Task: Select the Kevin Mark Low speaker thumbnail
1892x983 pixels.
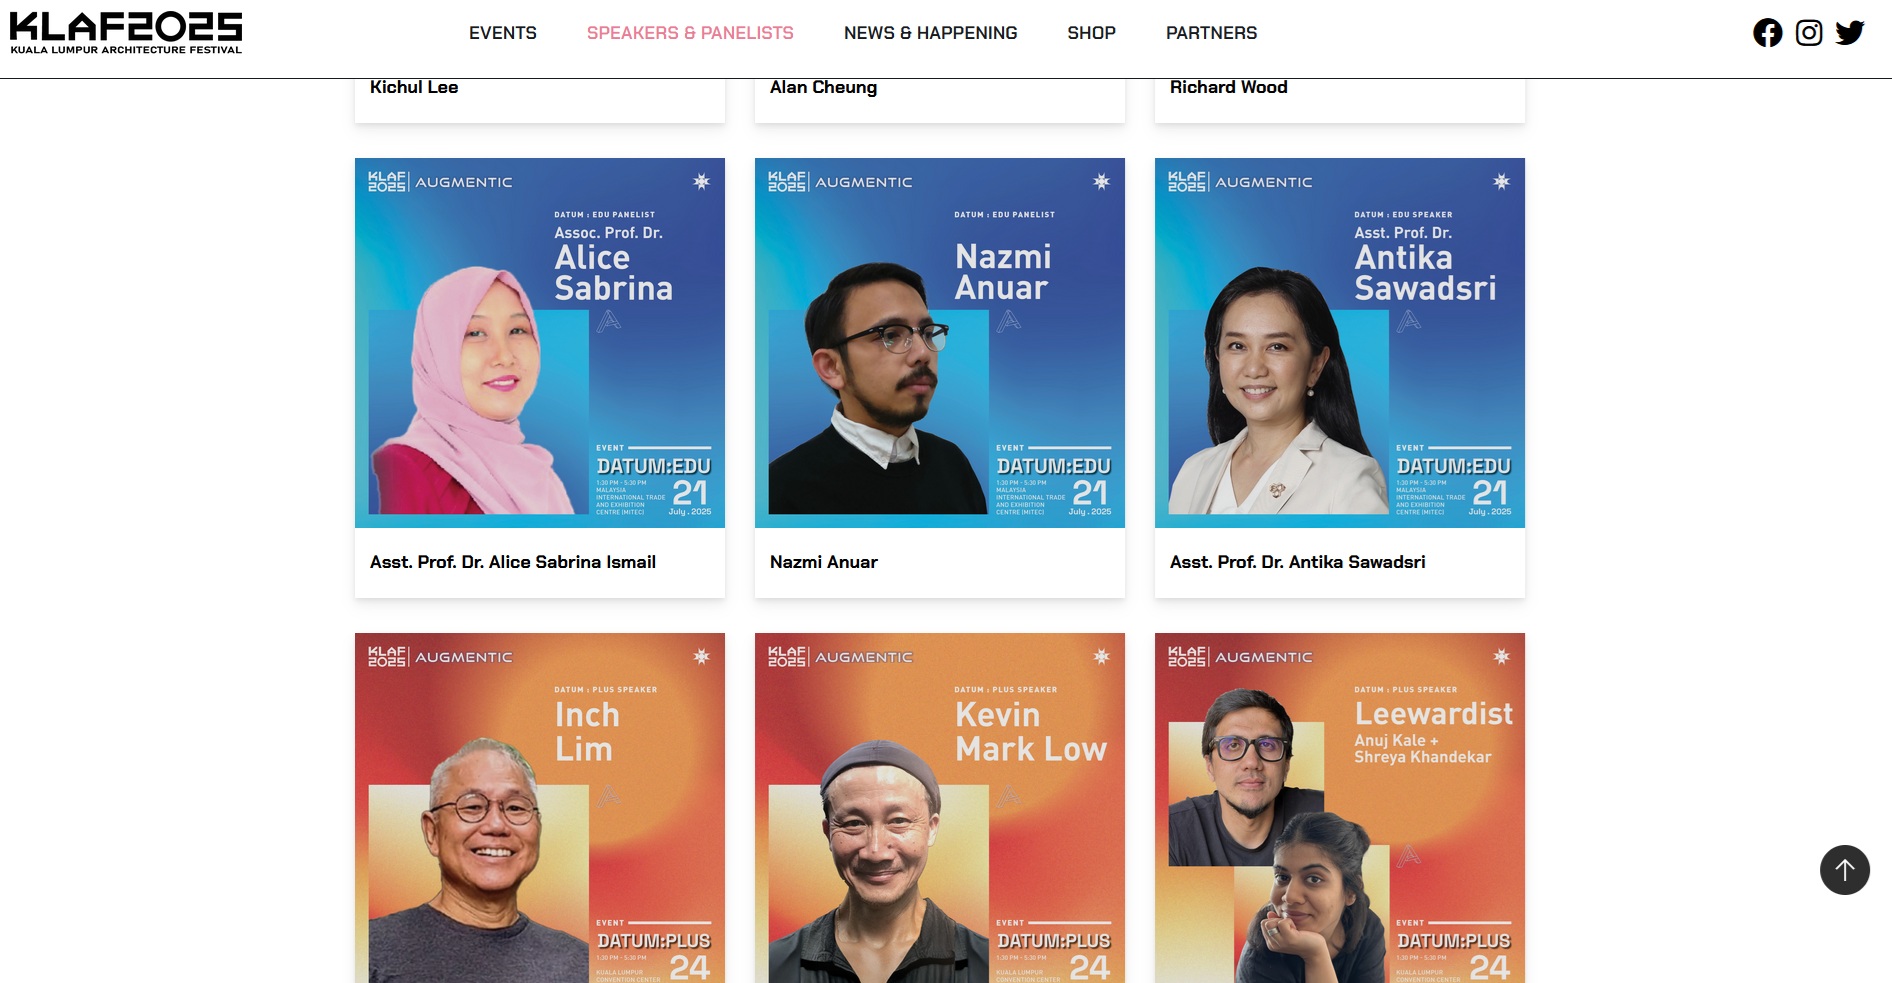Action: pyautogui.click(x=940, y=808)
